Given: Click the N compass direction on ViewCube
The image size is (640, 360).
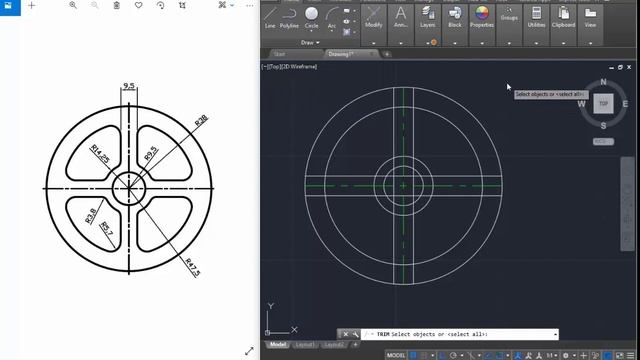Looking at the screenshot, I should pos(603,82).
